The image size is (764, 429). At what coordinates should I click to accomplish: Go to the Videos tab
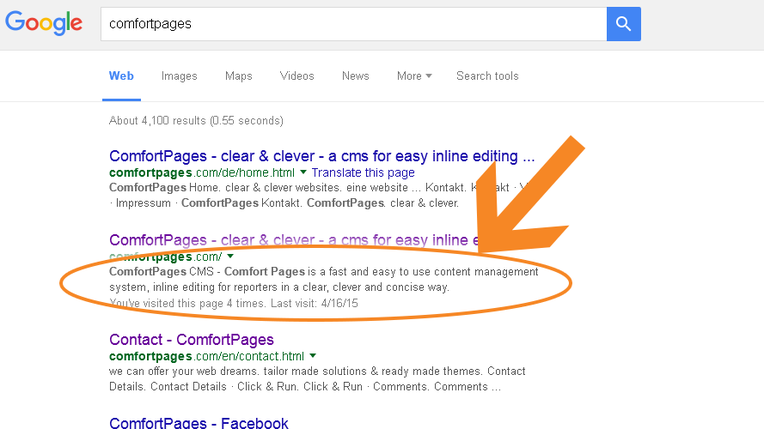(296, 76)
